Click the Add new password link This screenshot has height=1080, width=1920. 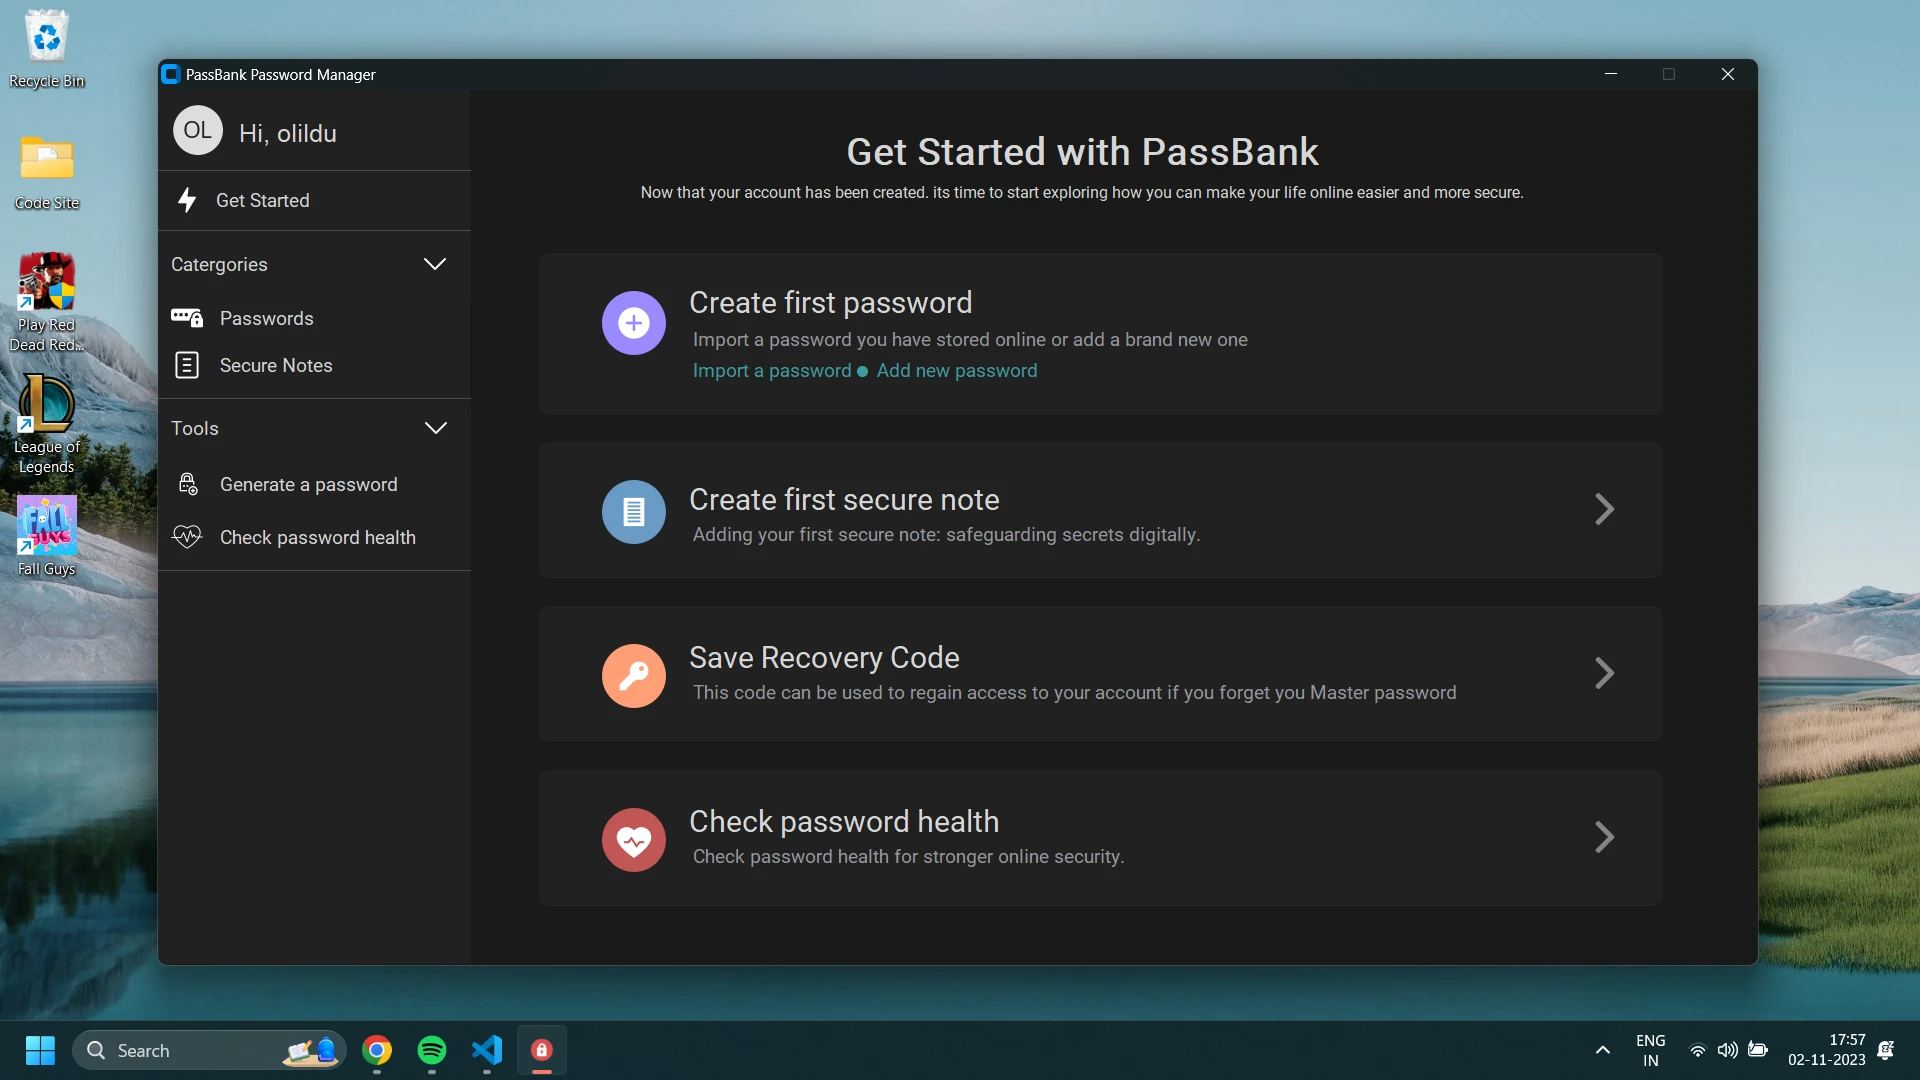[x=956, y=371]
